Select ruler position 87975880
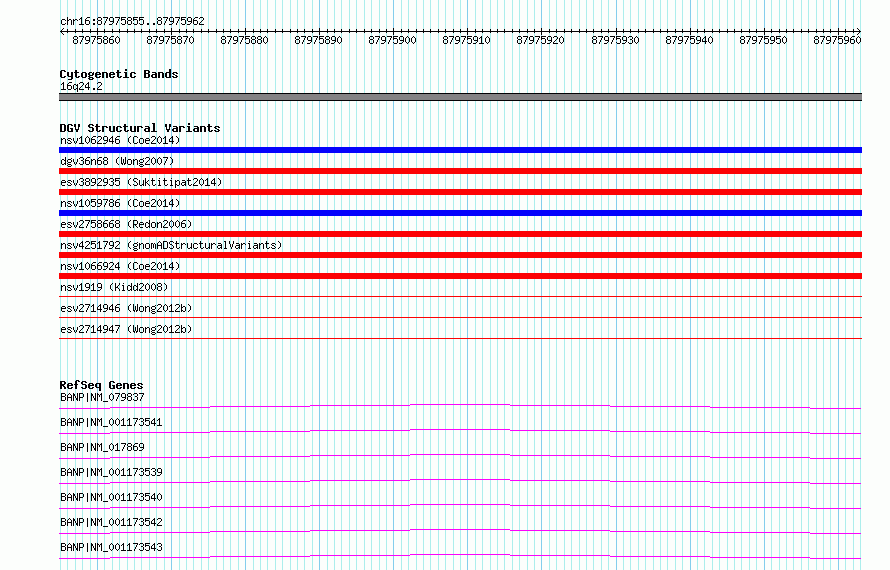 (x=244, y=40)
